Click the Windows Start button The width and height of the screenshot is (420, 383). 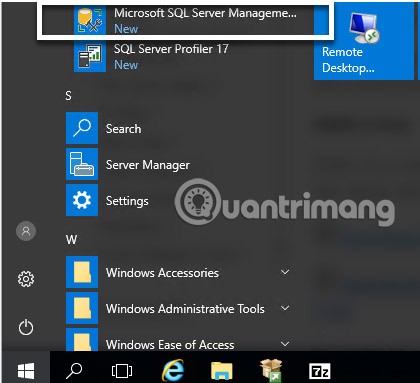pyautogui.click(x=26, y=370)
